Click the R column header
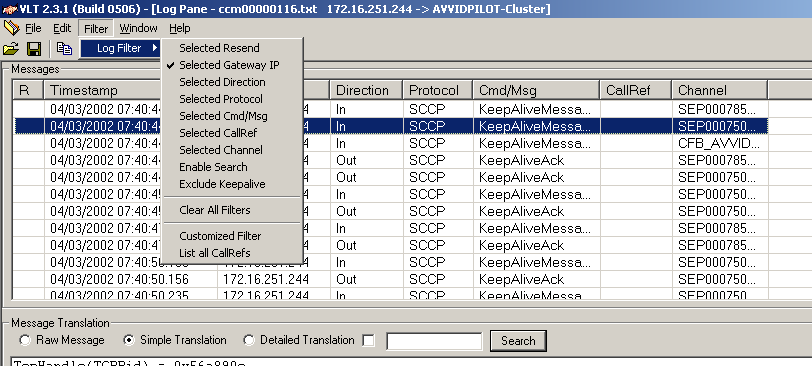This screenshot has width=812, height=366. click(28, 90)
